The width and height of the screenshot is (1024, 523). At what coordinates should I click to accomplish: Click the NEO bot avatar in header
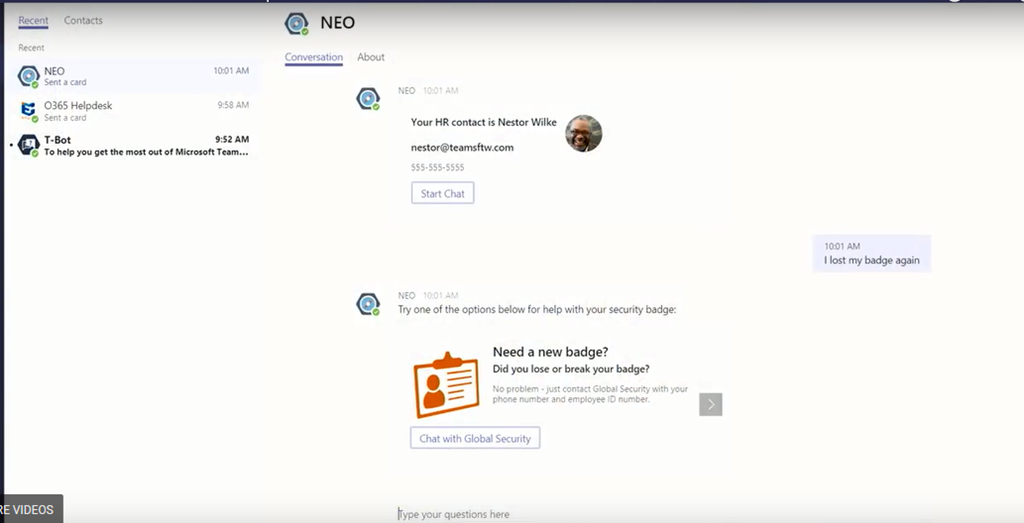coord(296,24)
